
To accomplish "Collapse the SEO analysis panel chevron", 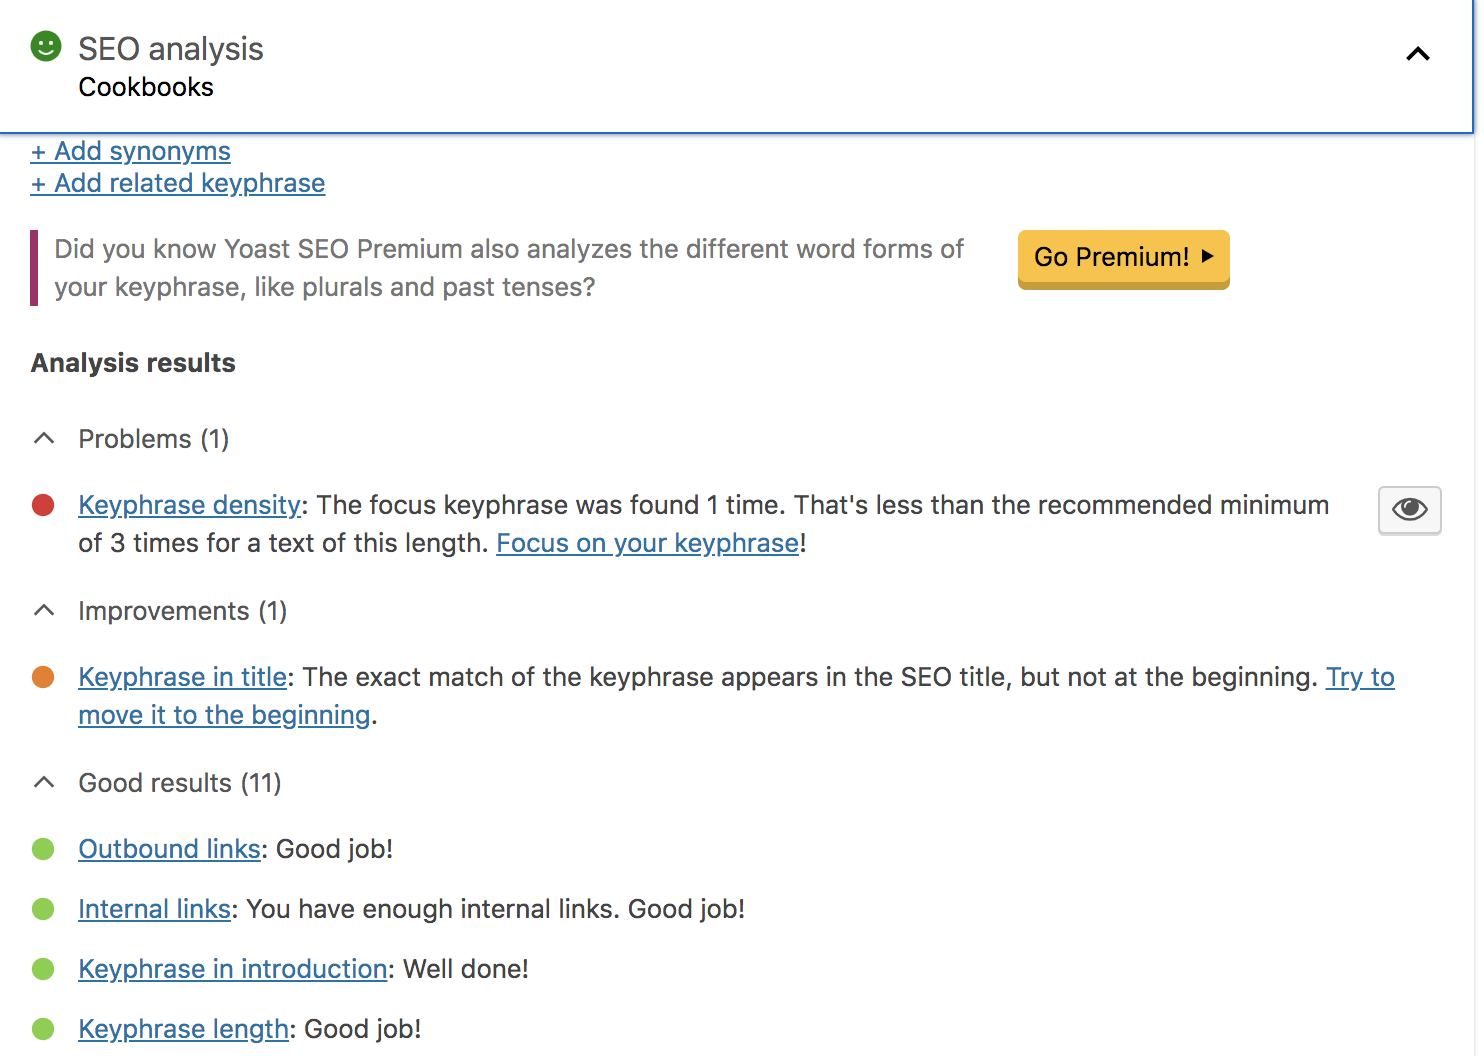I will click(x=1417, y=54).
